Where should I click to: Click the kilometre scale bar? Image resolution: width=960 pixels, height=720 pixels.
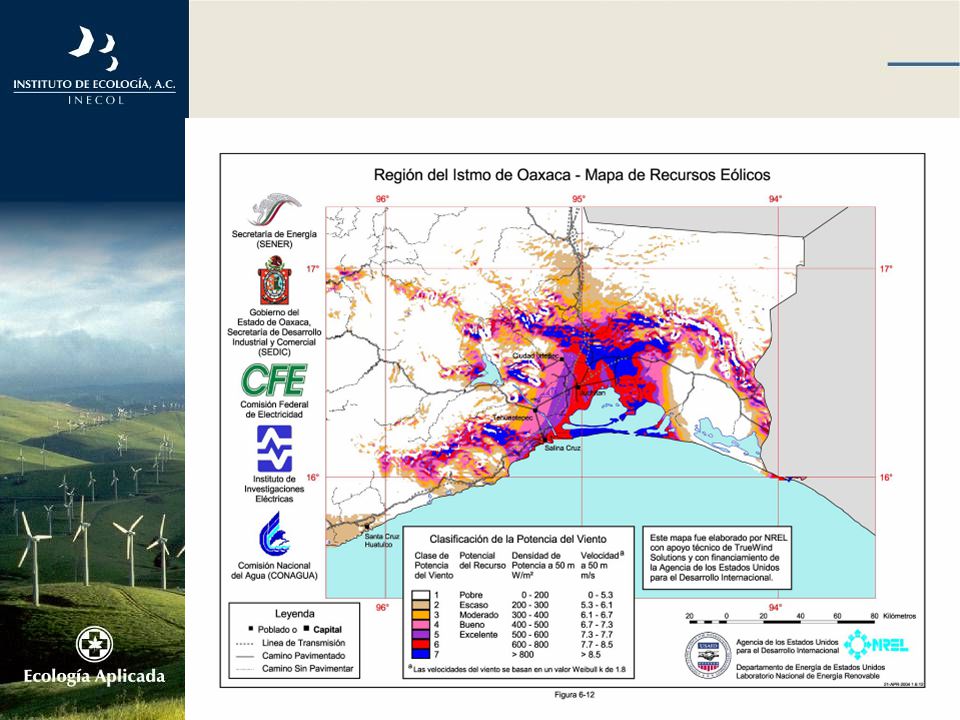[783, 622]
